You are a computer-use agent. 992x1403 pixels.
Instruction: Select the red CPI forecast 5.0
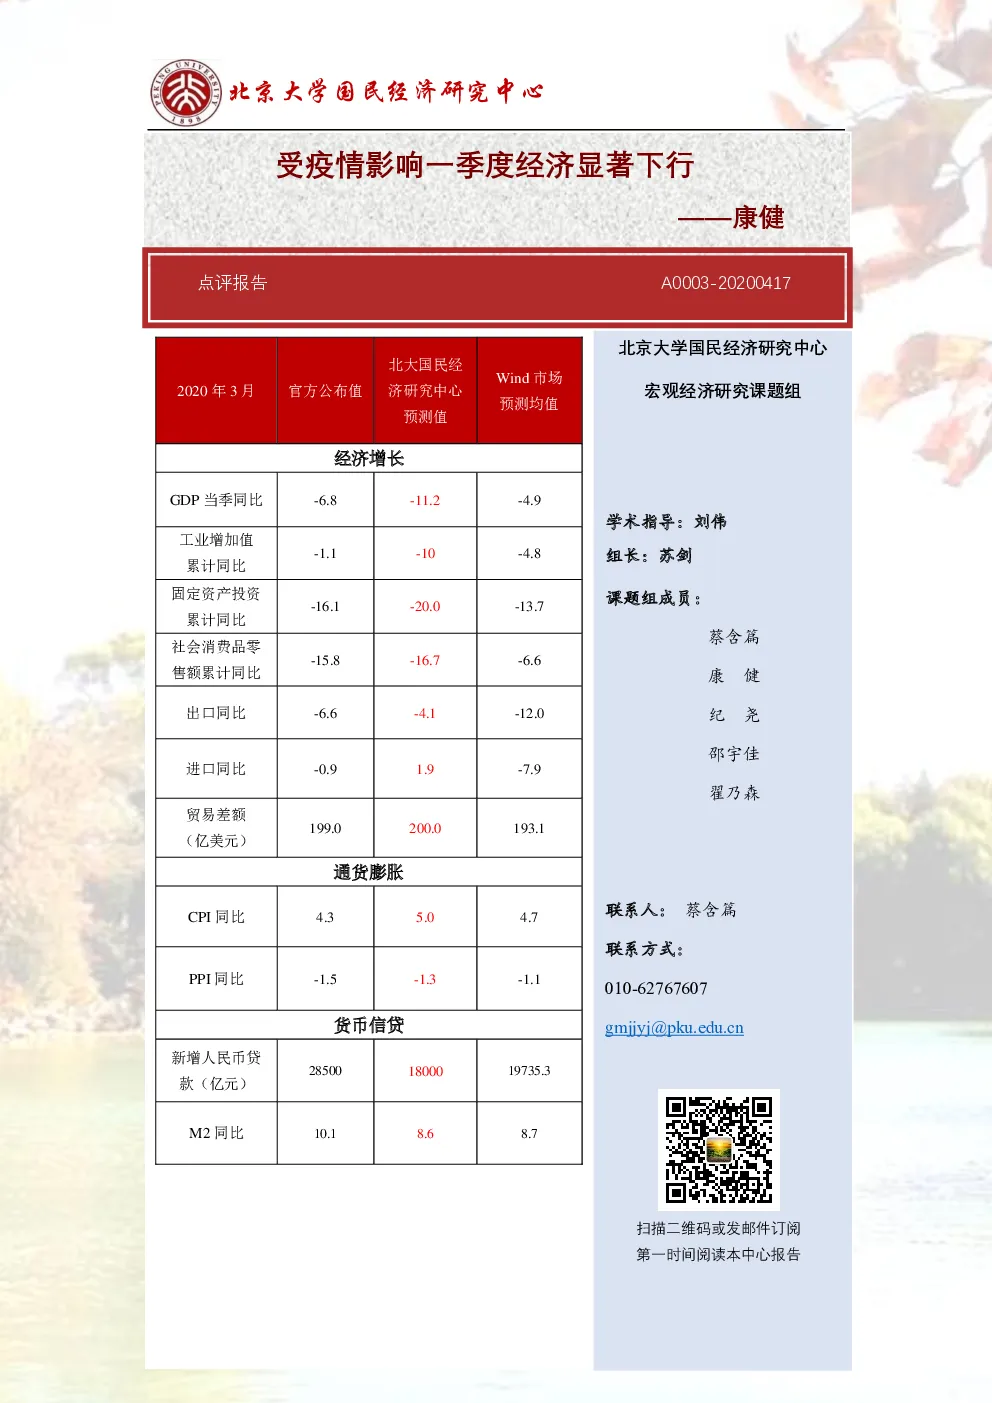pos(425,917)
